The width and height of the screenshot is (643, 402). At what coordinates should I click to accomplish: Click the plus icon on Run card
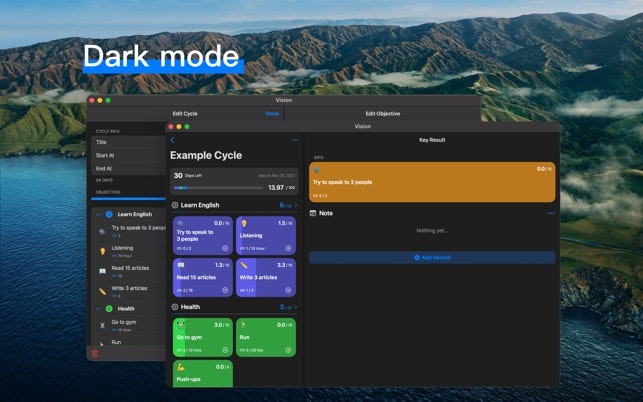pyautogui.click(x=288, y=350)
